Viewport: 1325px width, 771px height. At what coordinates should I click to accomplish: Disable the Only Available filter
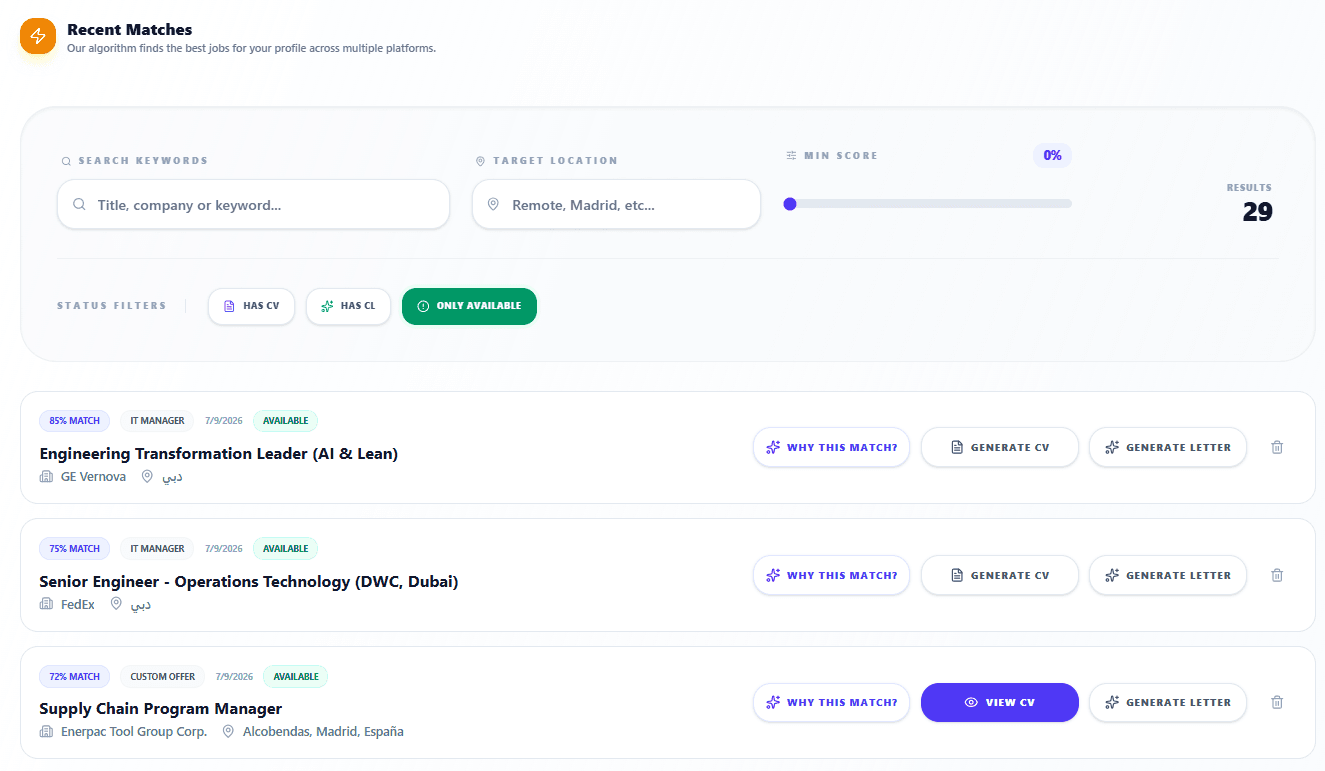click(x=469, y=306)
